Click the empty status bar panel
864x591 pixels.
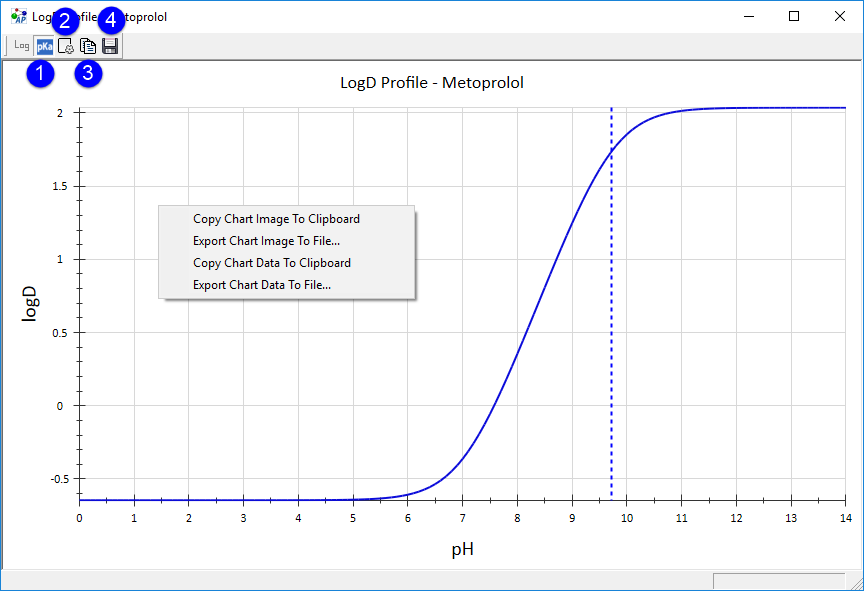tap(779, 582)
